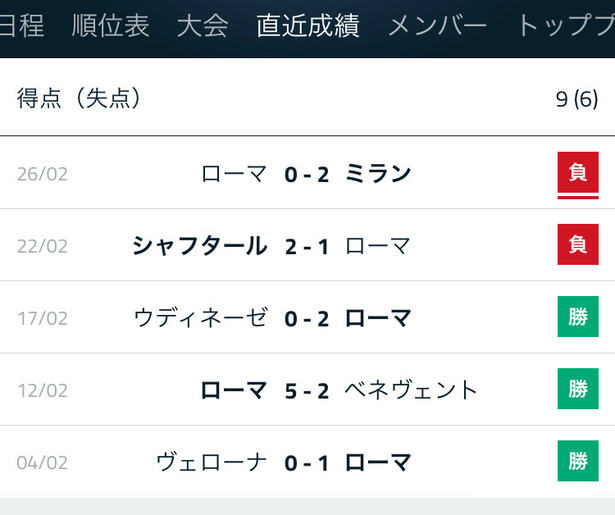Open the 日程 tab
This screenshot has height=515, width=615.
(x=21, y=25)
